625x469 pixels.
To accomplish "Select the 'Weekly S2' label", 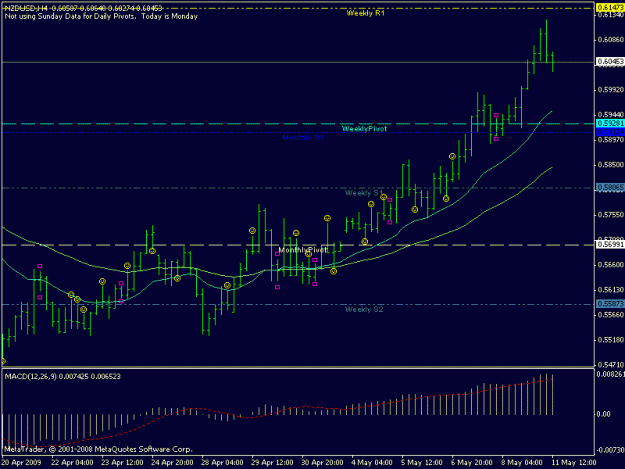I will coord(364,309).
